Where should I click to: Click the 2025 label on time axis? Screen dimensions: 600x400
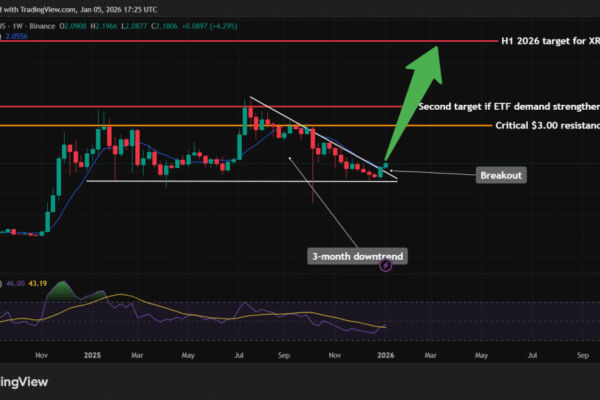96,354
